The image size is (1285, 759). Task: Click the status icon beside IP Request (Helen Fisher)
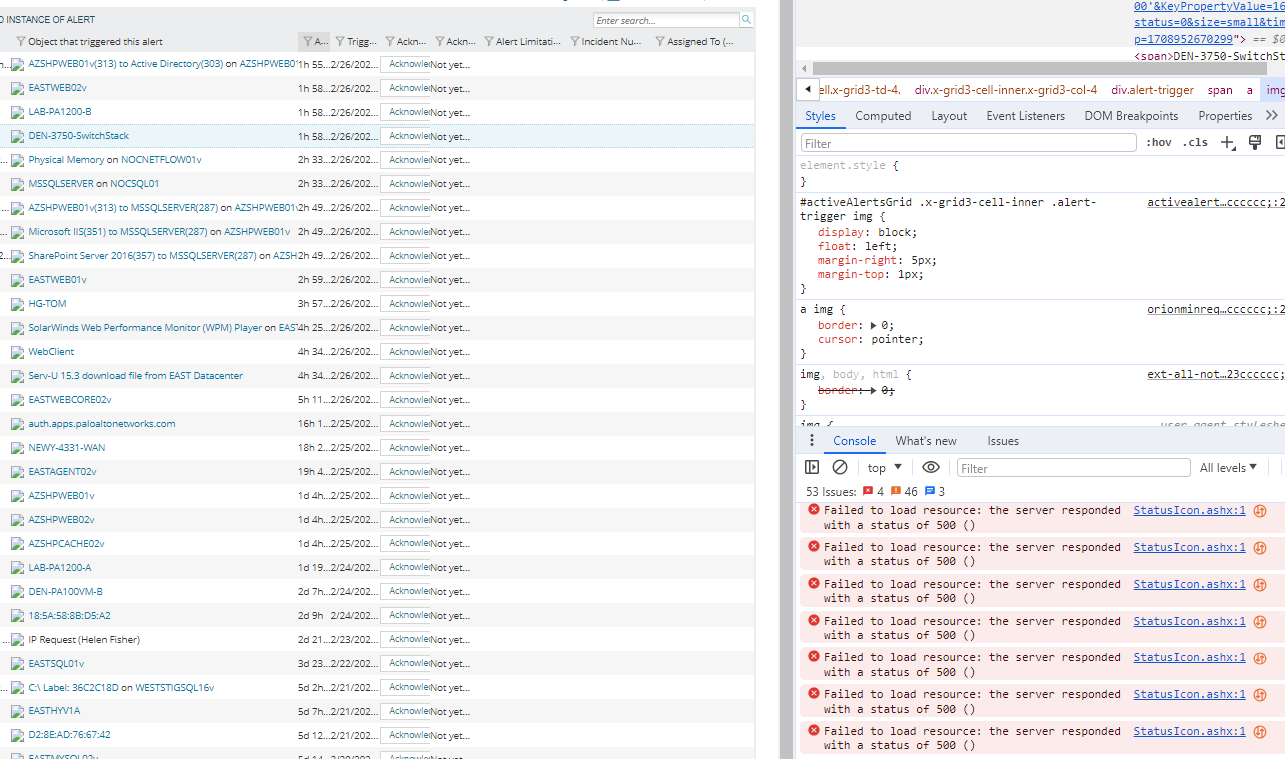point(17,640)
